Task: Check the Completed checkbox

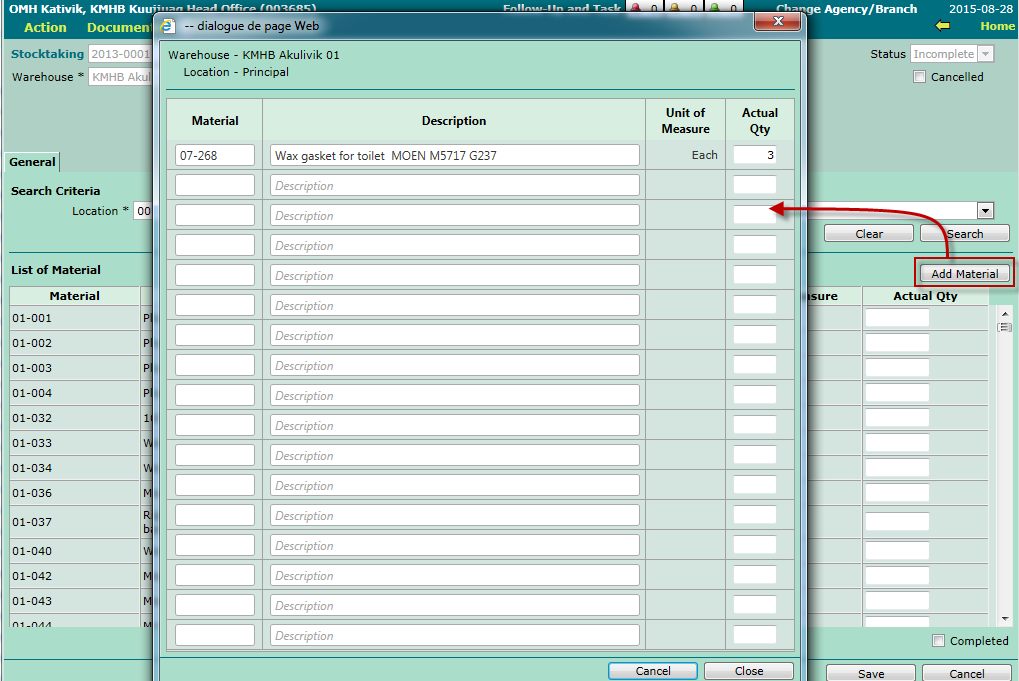Action: [938, 641]
